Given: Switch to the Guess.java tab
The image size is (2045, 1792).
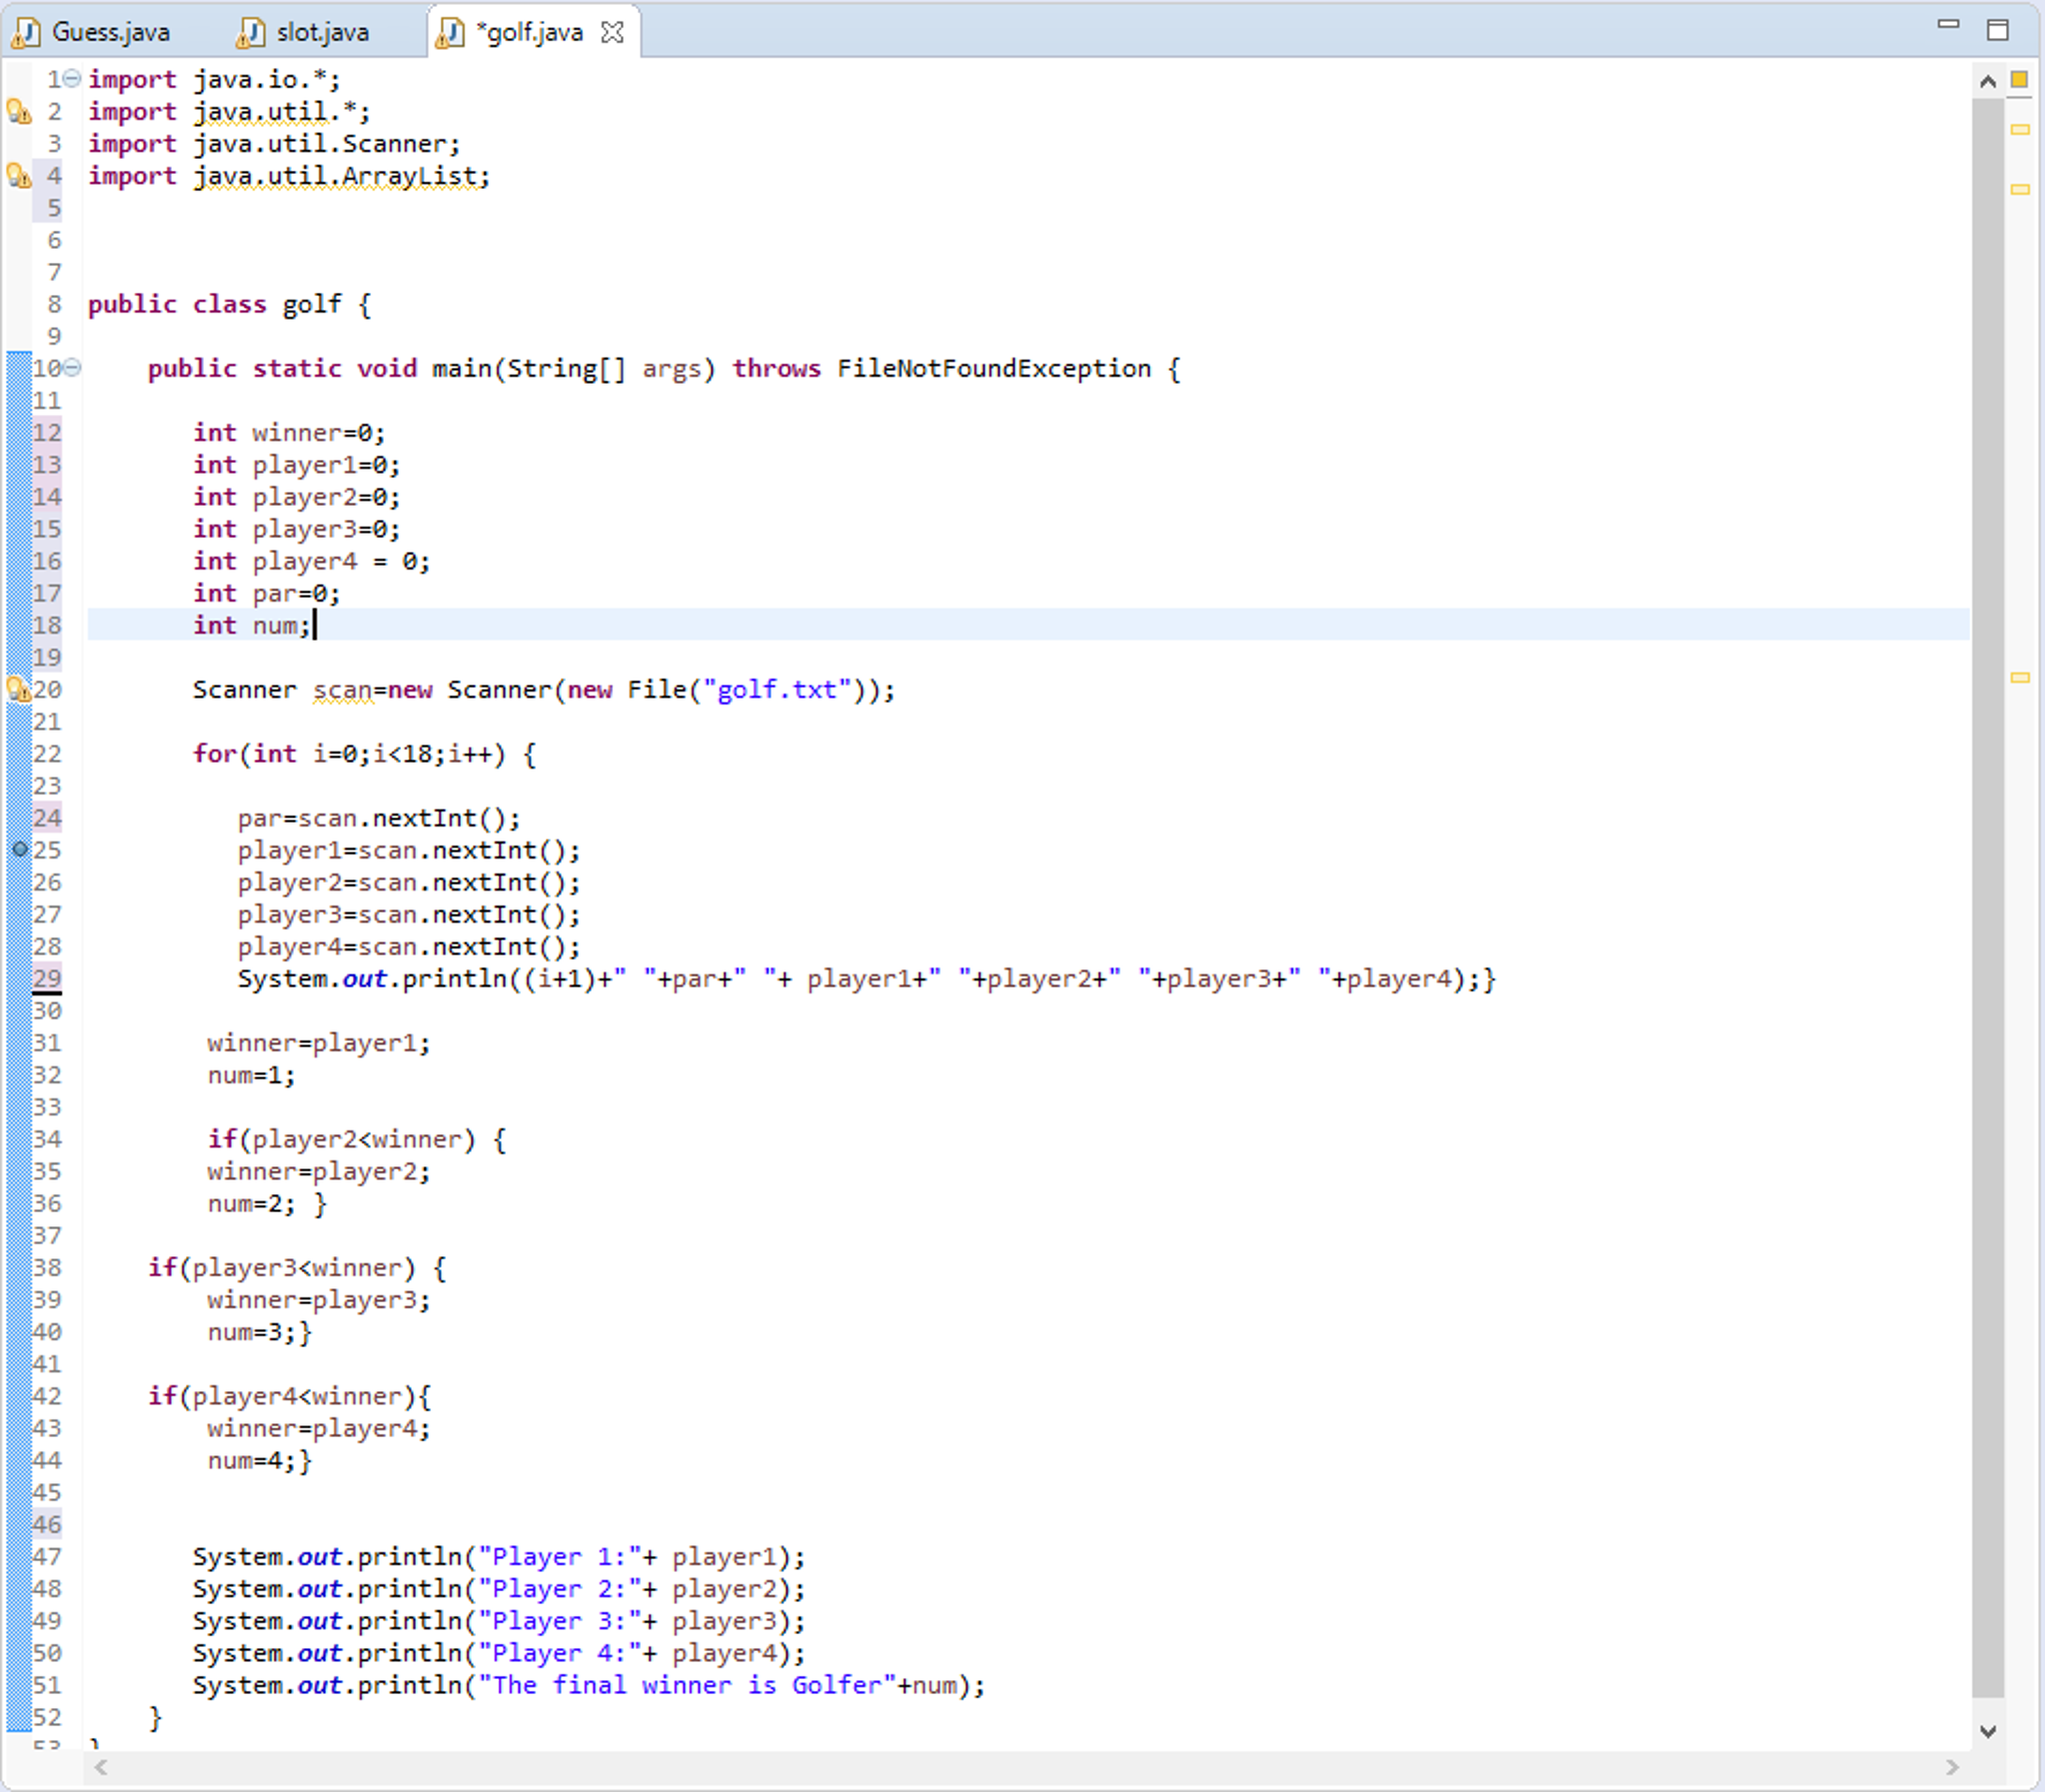Looking at the screenshot, I should click(x=110, y=31).
